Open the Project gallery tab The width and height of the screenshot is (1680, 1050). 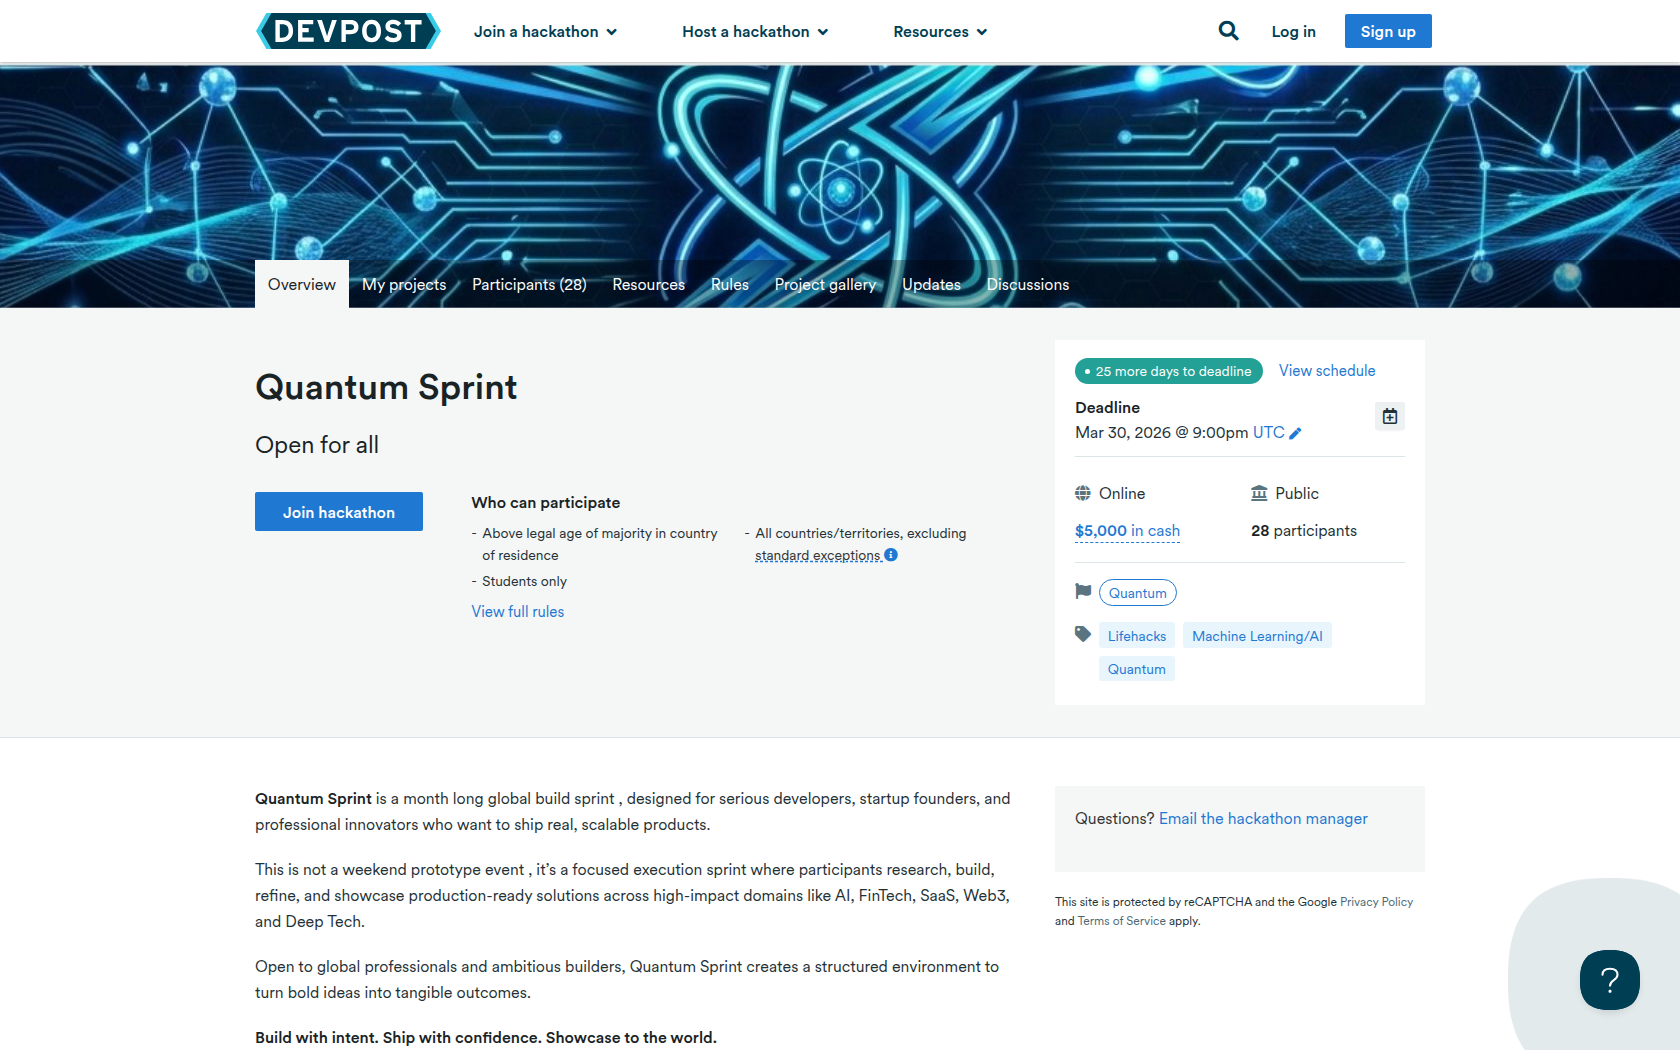[825, 285]
